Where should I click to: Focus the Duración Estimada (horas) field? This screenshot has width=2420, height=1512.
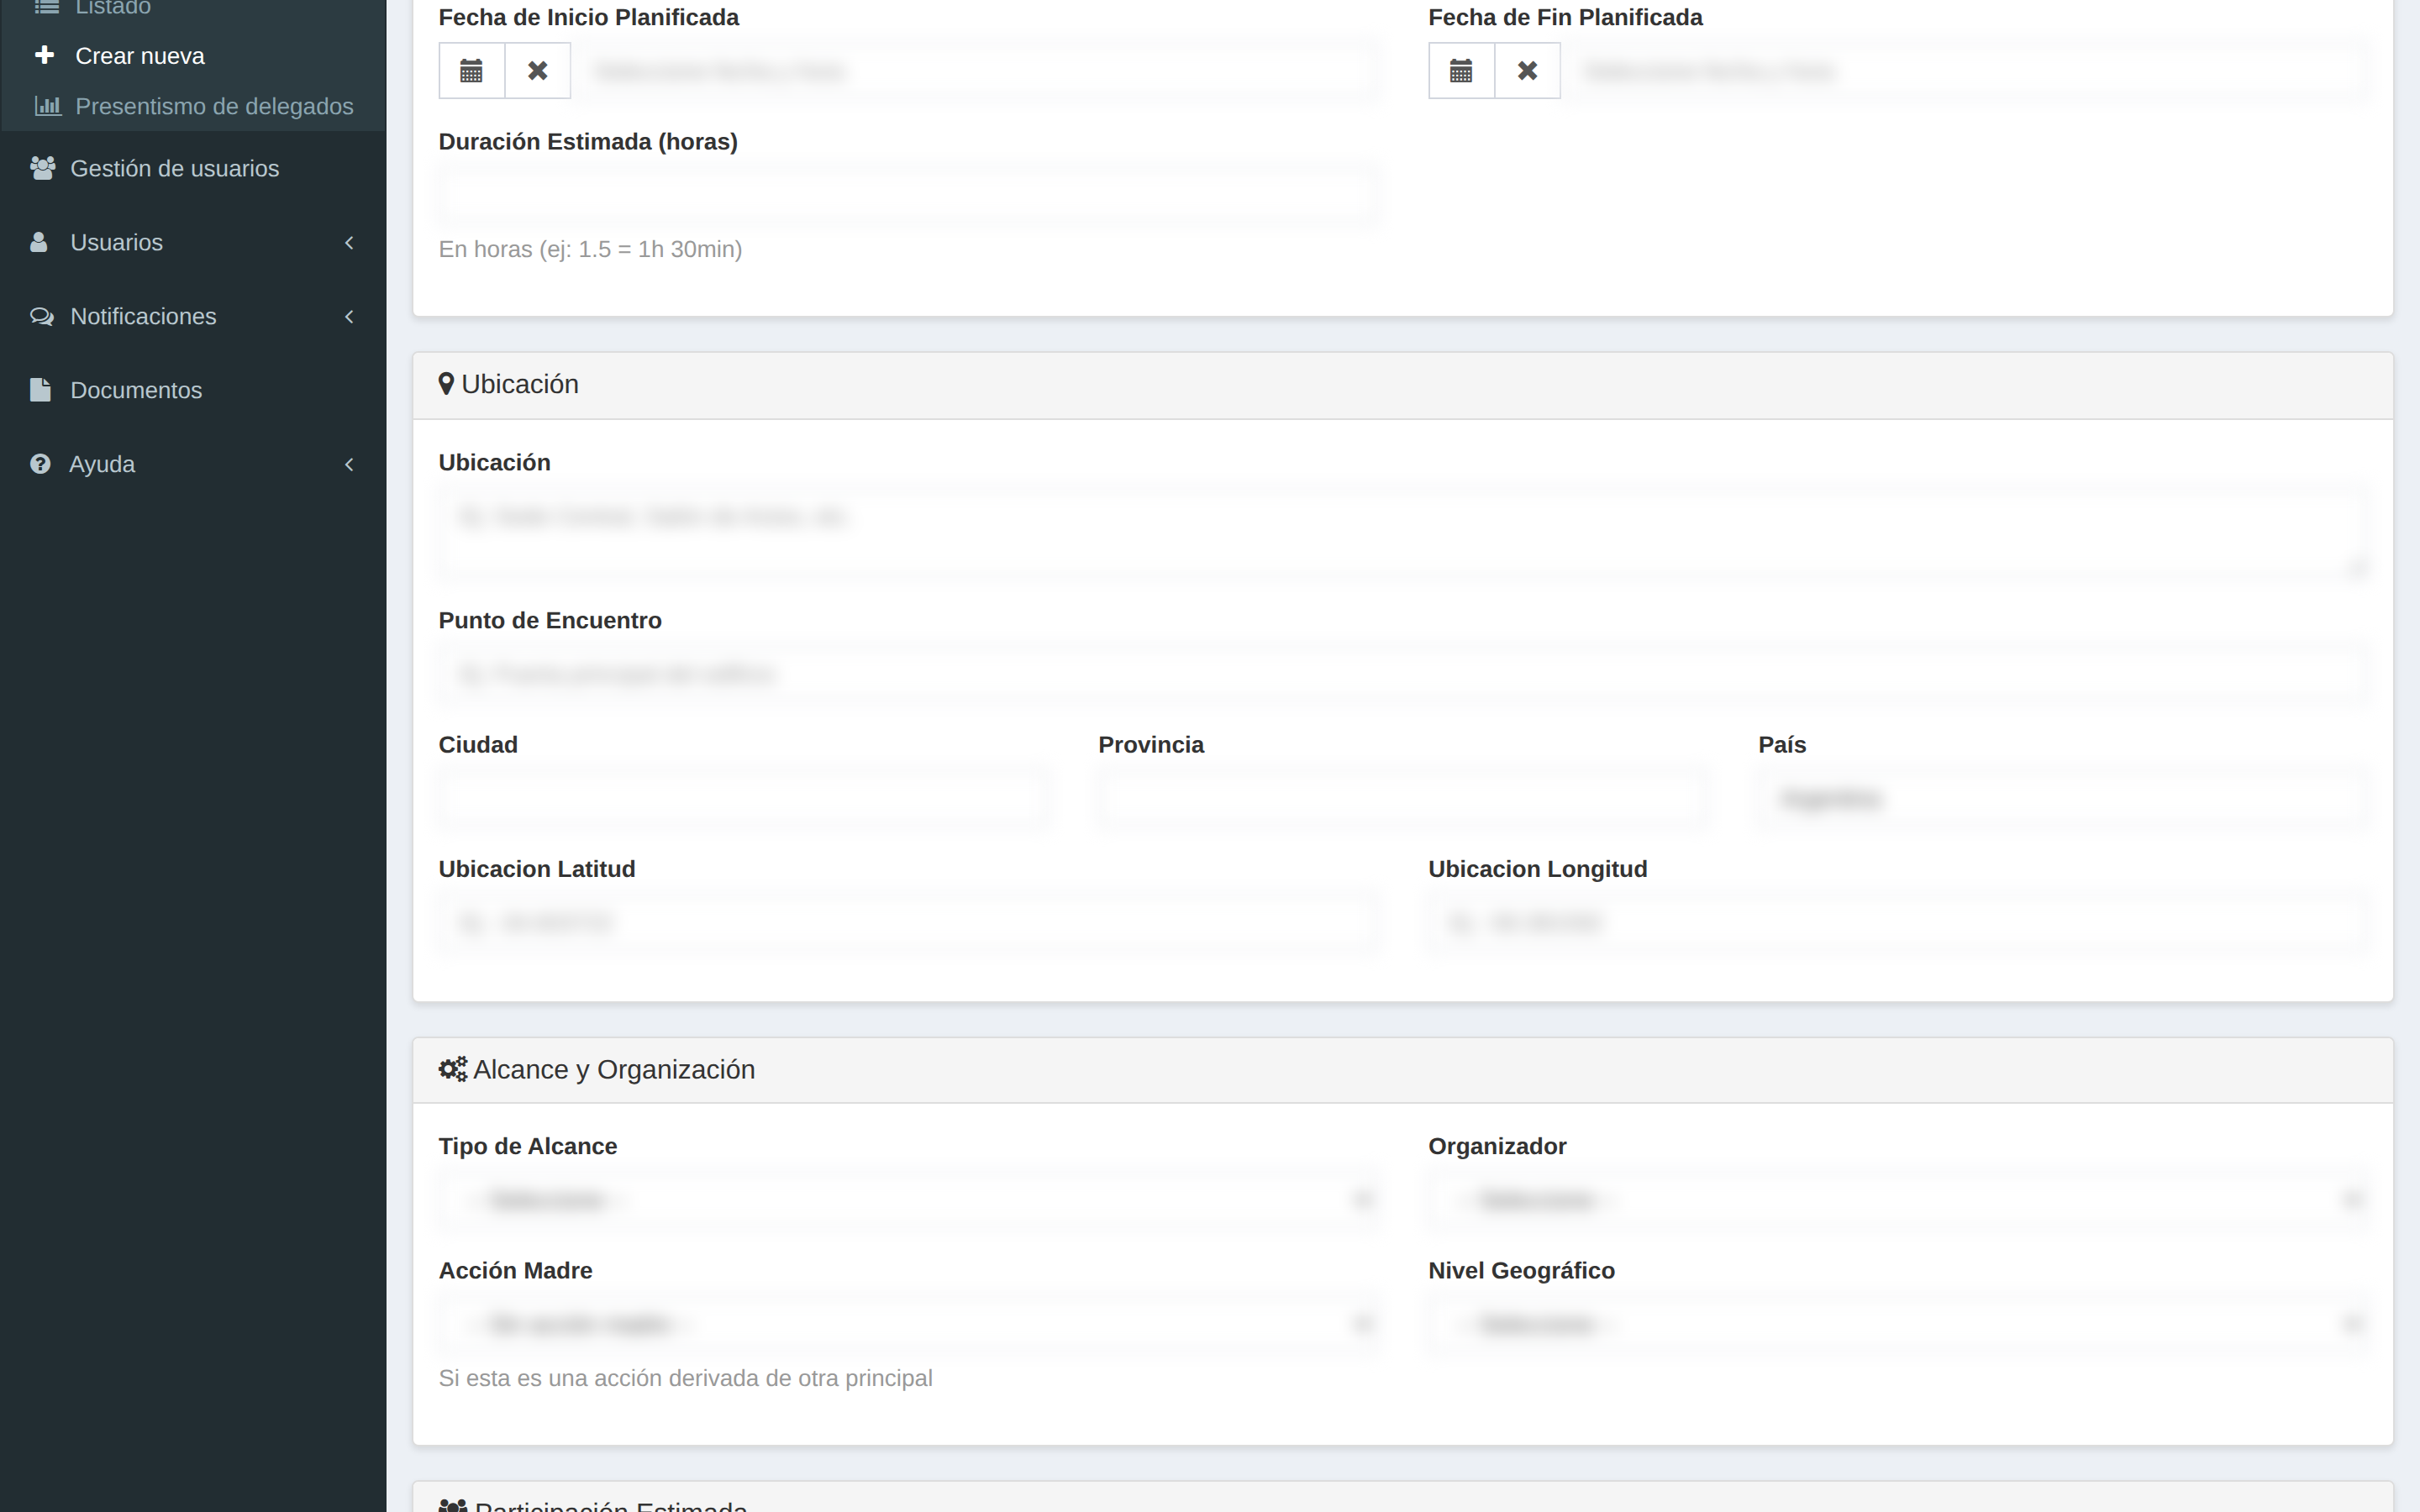908,195
